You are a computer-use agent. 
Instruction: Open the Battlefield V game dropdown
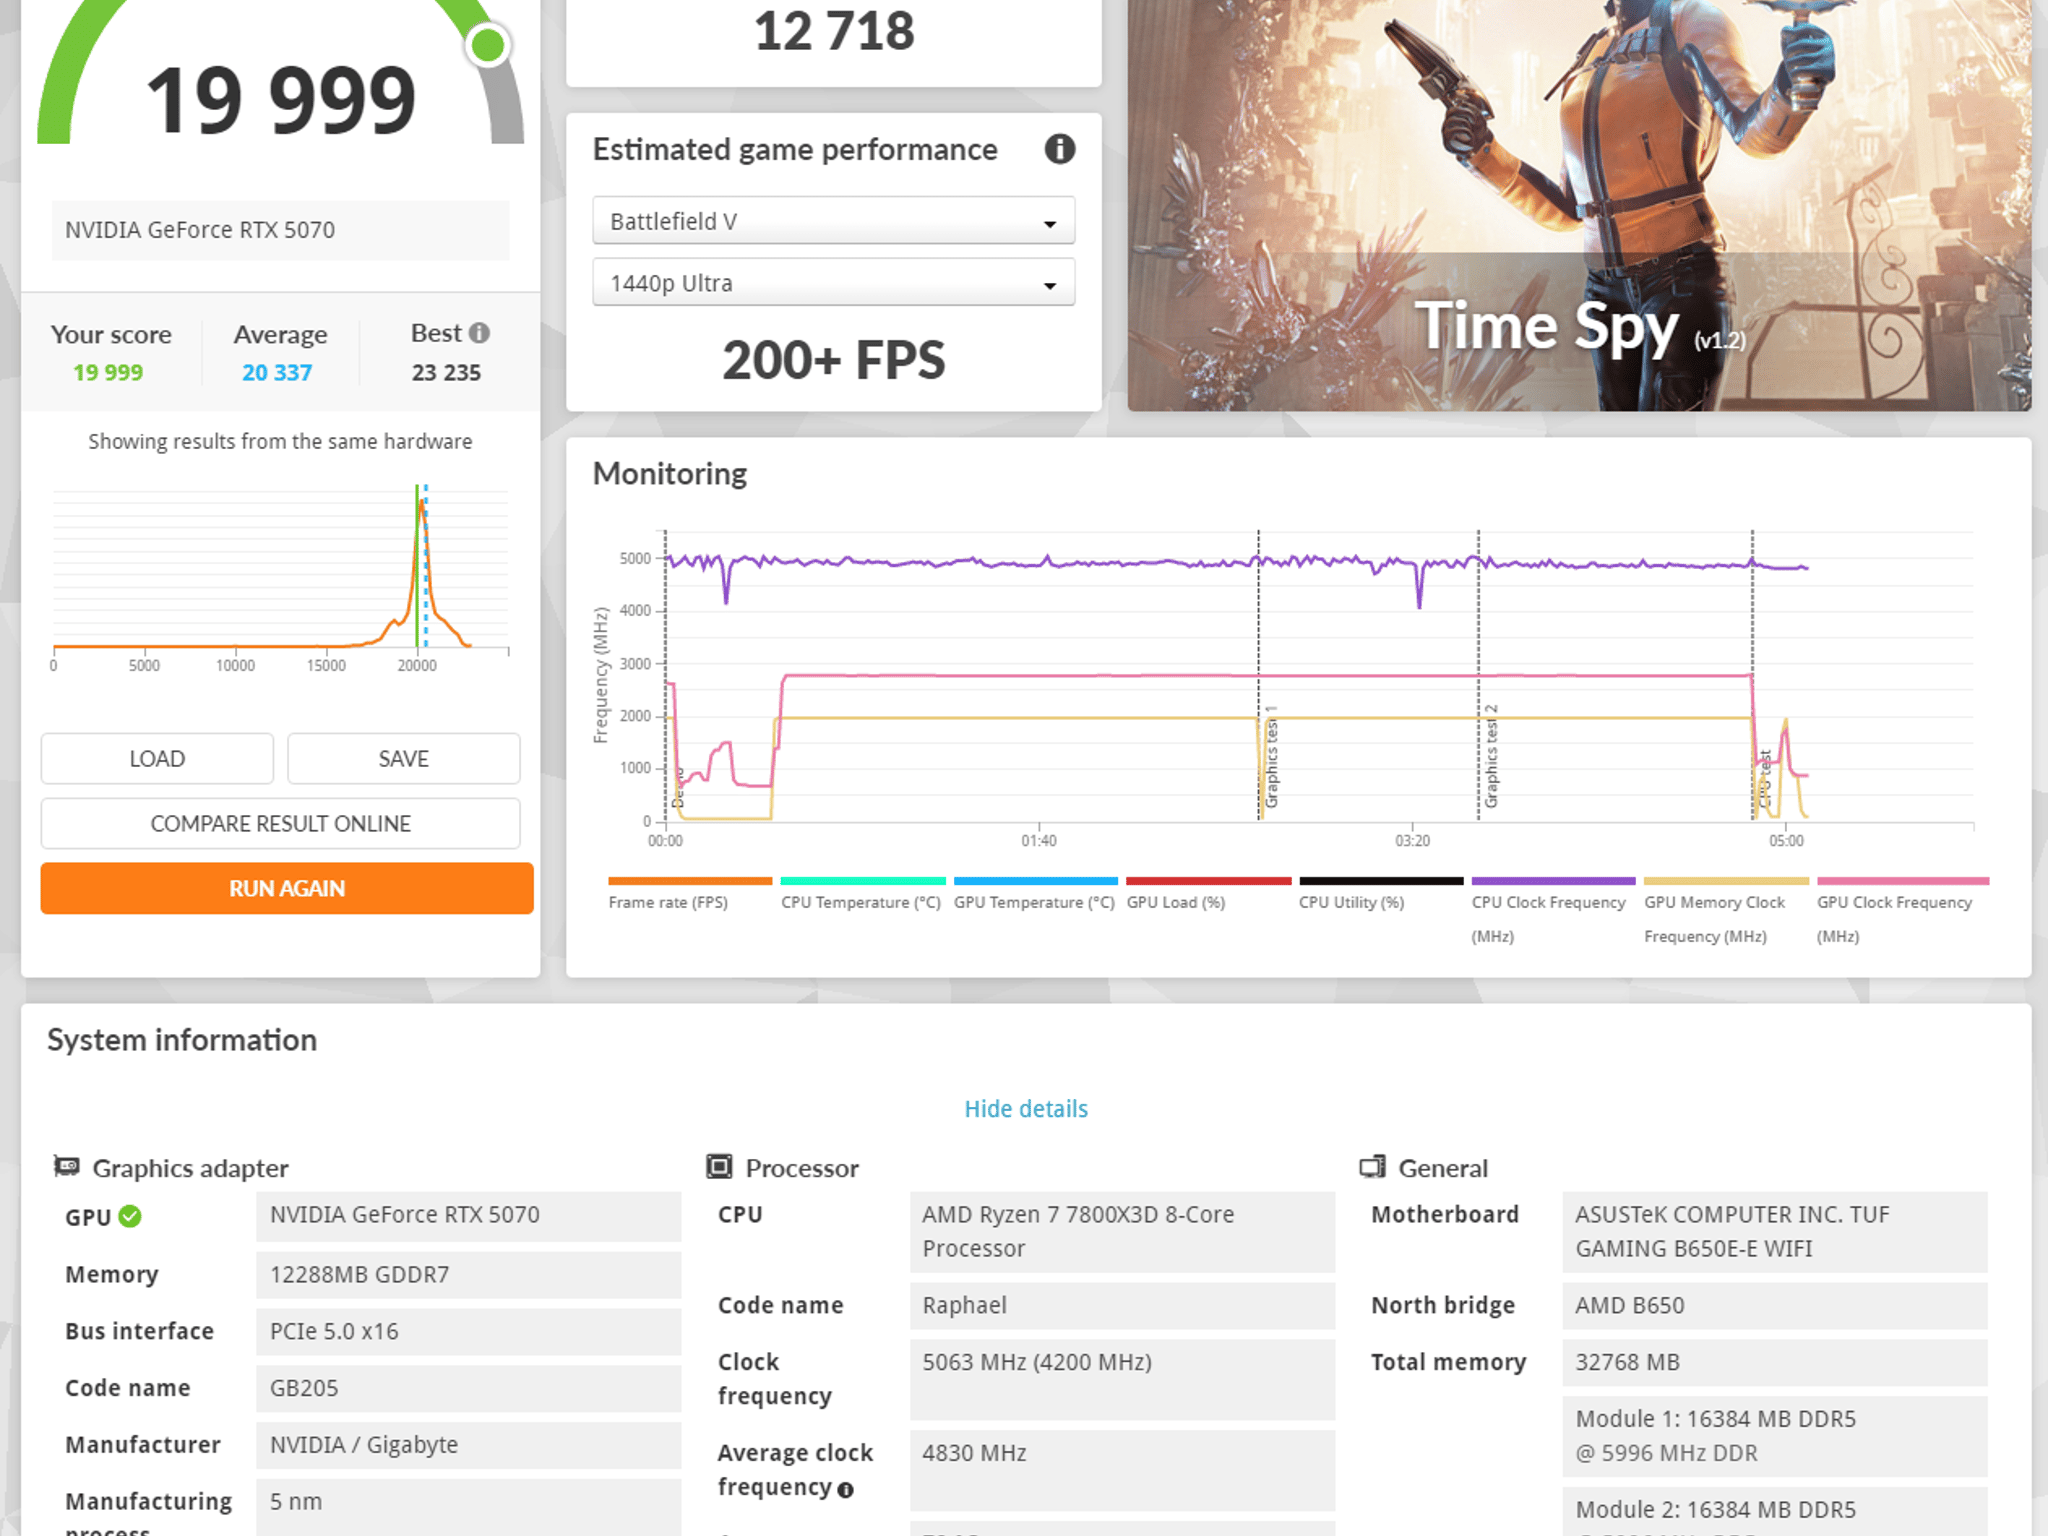[833, 221]
